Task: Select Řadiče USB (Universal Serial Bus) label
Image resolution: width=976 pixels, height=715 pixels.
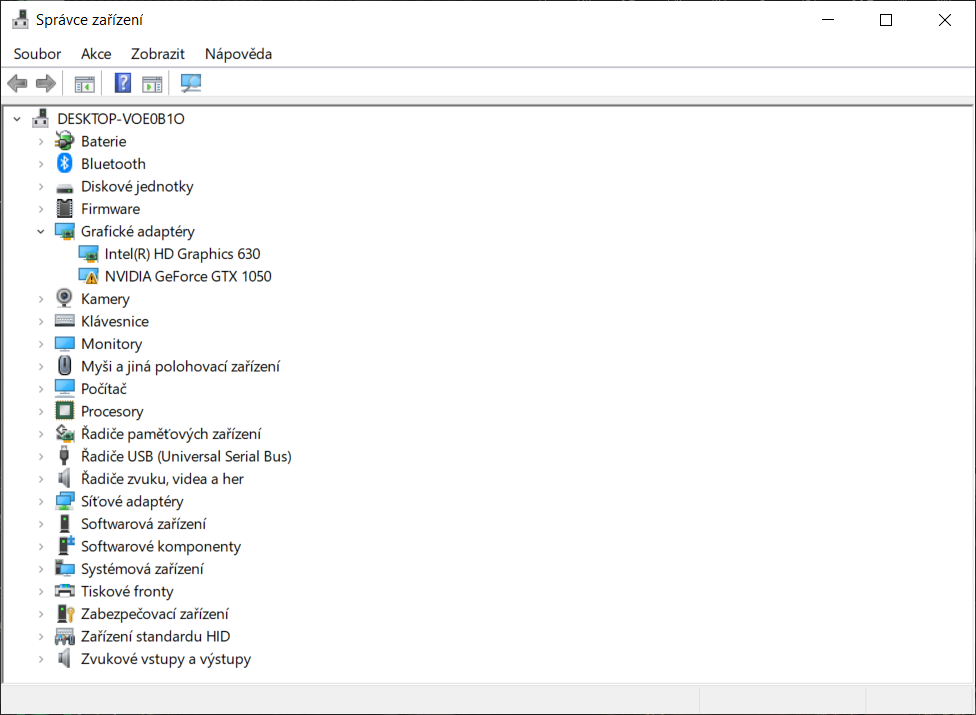Action: pyautogui.click(x=186, y=456)
